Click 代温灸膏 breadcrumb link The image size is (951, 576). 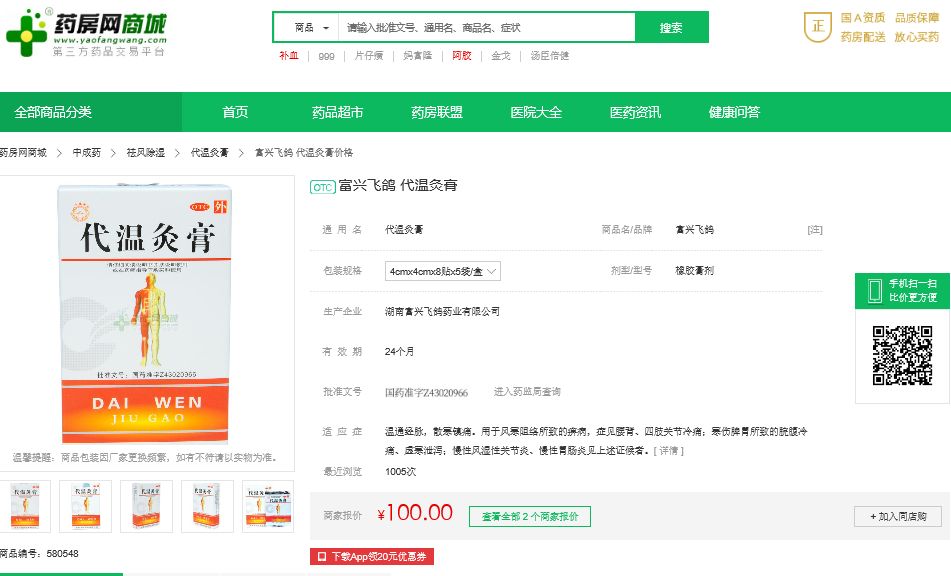[210, 153]
